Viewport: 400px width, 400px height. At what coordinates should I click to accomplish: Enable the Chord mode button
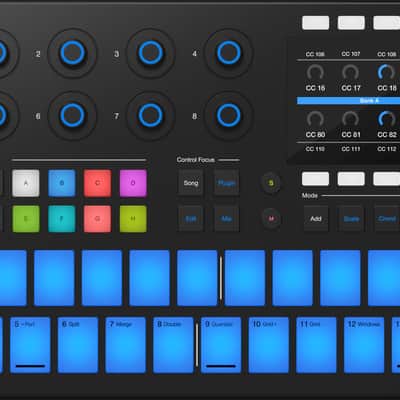(387, 219)
